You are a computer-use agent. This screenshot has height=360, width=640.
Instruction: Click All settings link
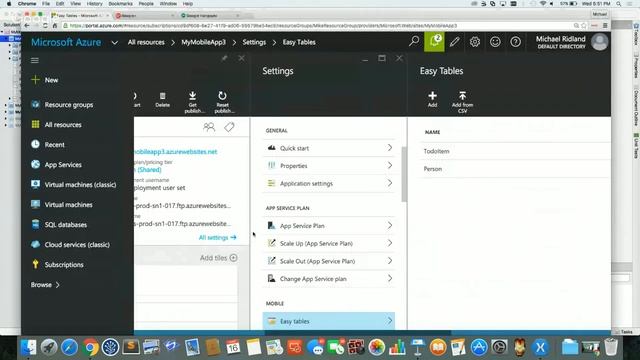click(x=217, y=238)
